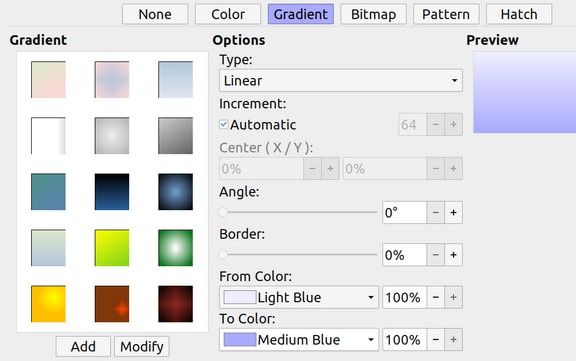The height and width of the screenshot is (361, 576).
Task: Choose the teal blue gradient swatch
Action: [x=48, y=192]
